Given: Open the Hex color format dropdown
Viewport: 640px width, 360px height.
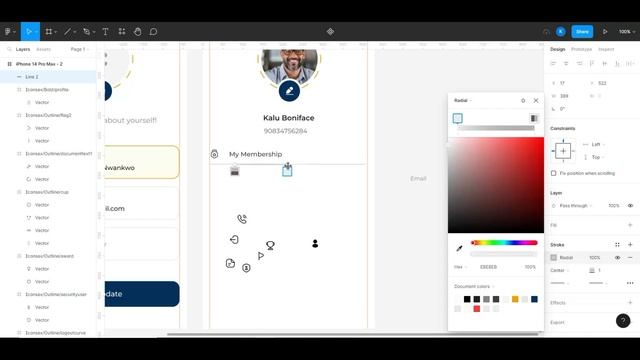Looking at the screenshot, I should (x=460, y=267).
